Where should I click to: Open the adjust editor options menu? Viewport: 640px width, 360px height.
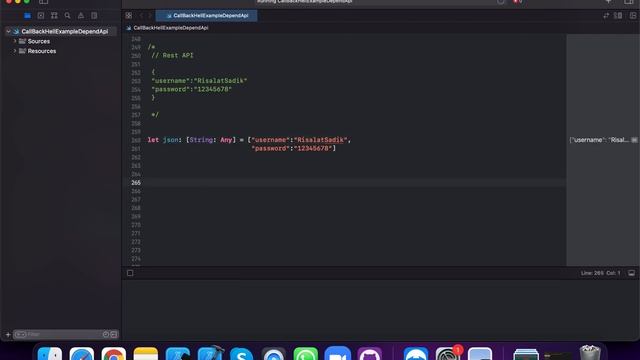pos(618,16)
